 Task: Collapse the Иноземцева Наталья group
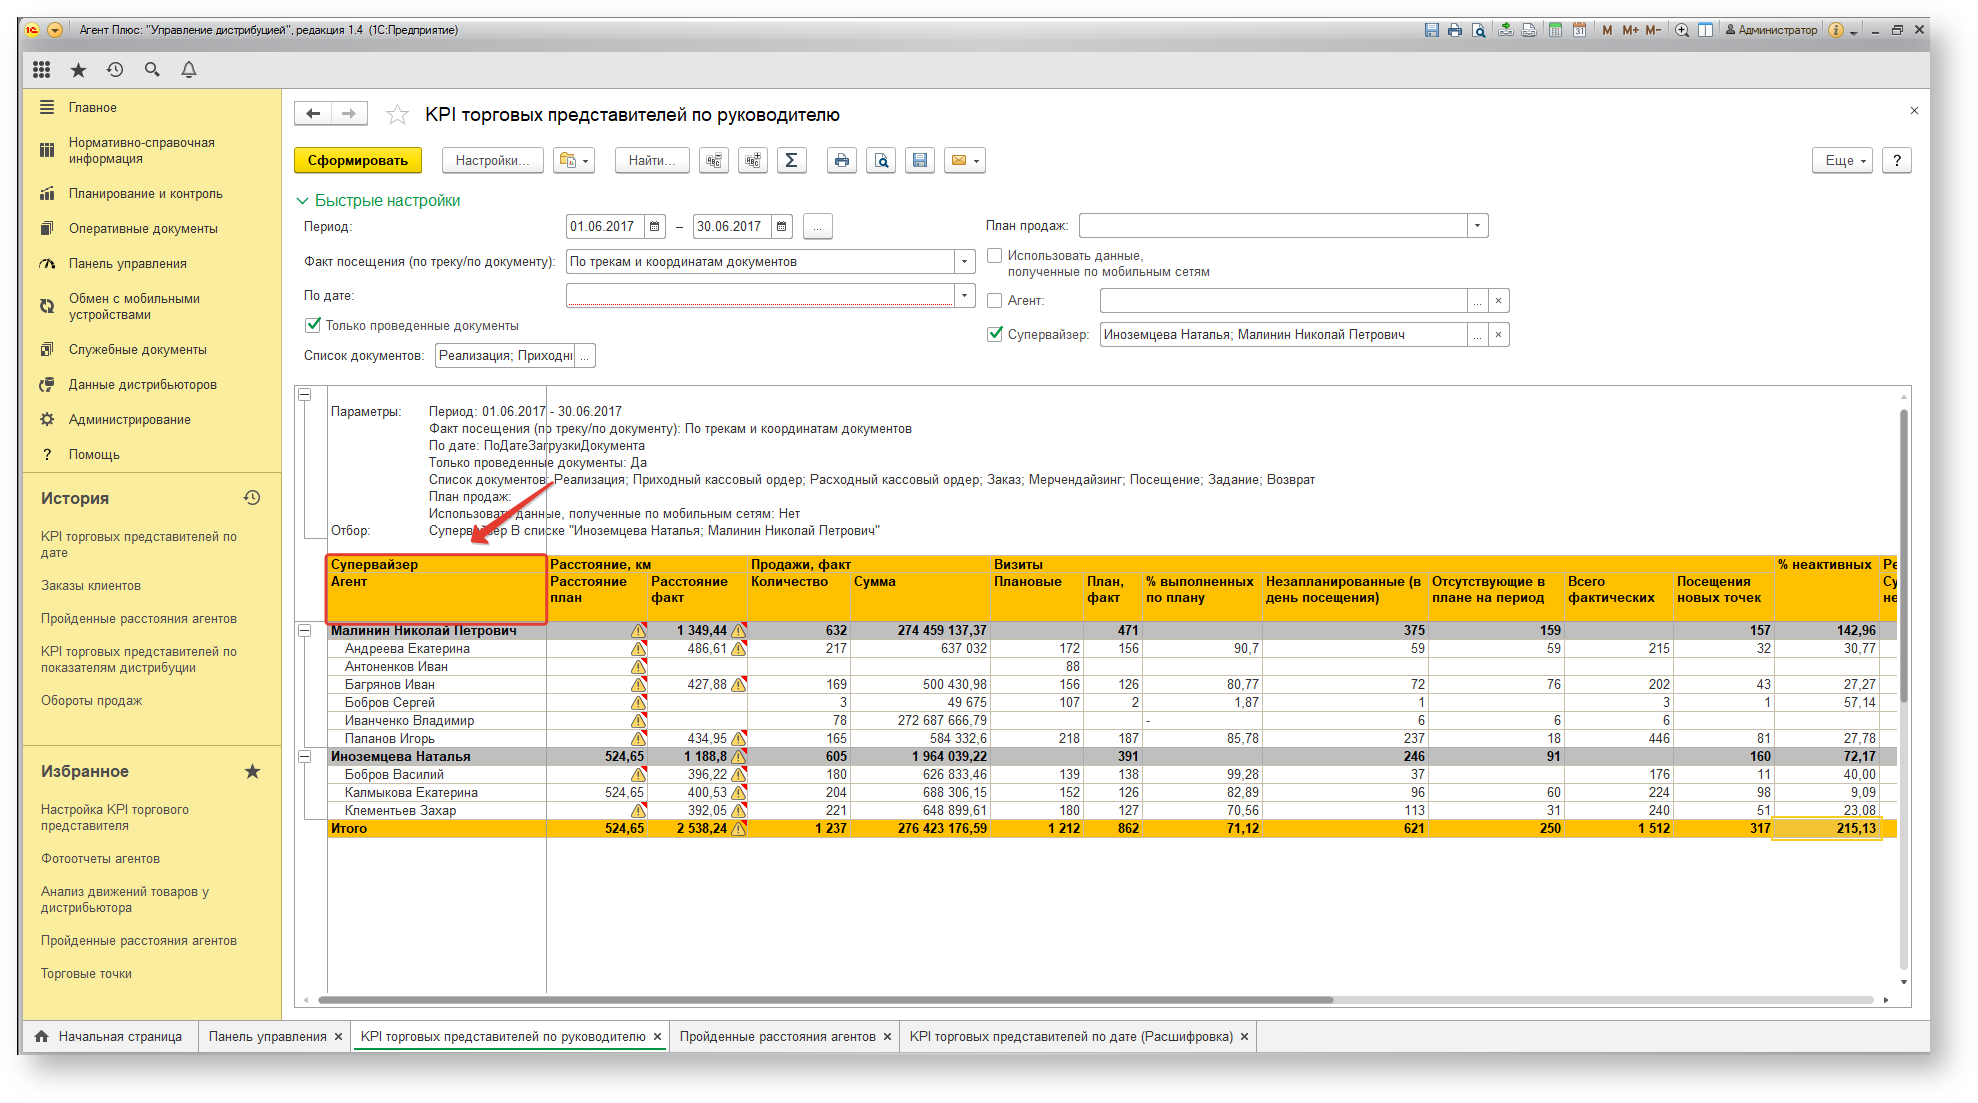click(x=304, y=756)
